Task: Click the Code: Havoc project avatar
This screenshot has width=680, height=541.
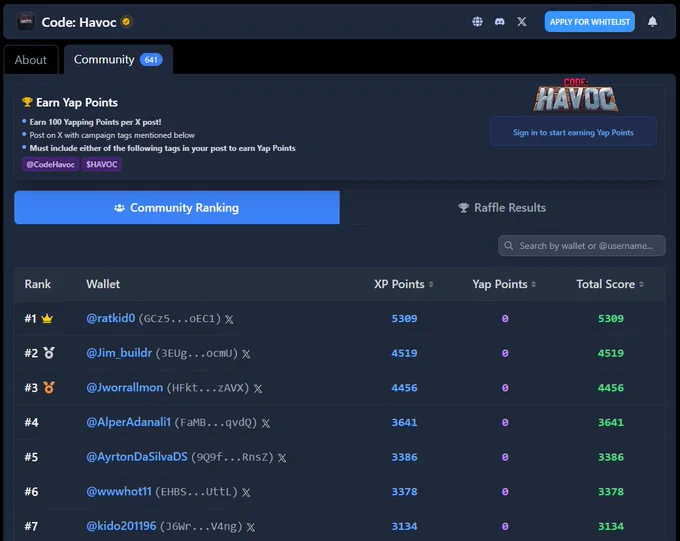Action: tap(26, 21)
